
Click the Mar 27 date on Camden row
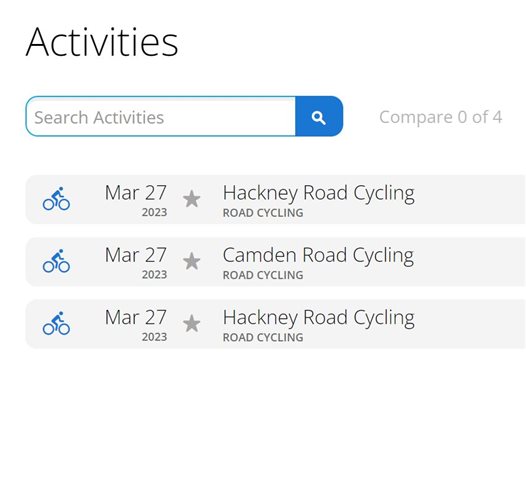136,255
